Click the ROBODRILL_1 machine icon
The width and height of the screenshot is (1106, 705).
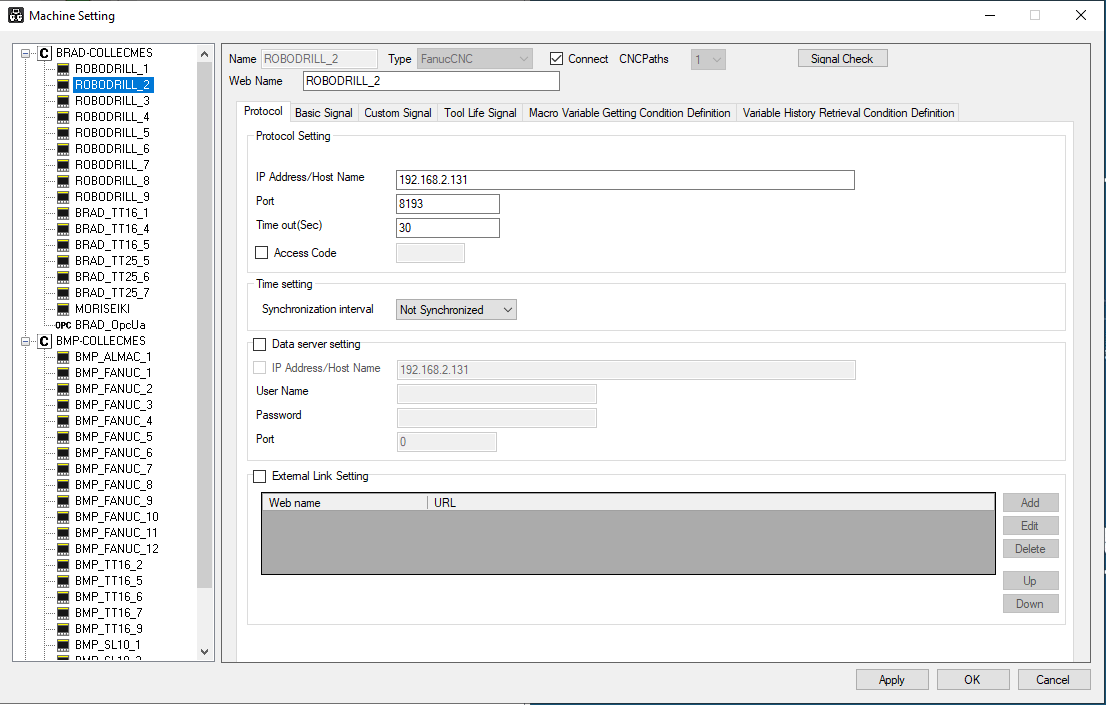(x=63, y=69)
